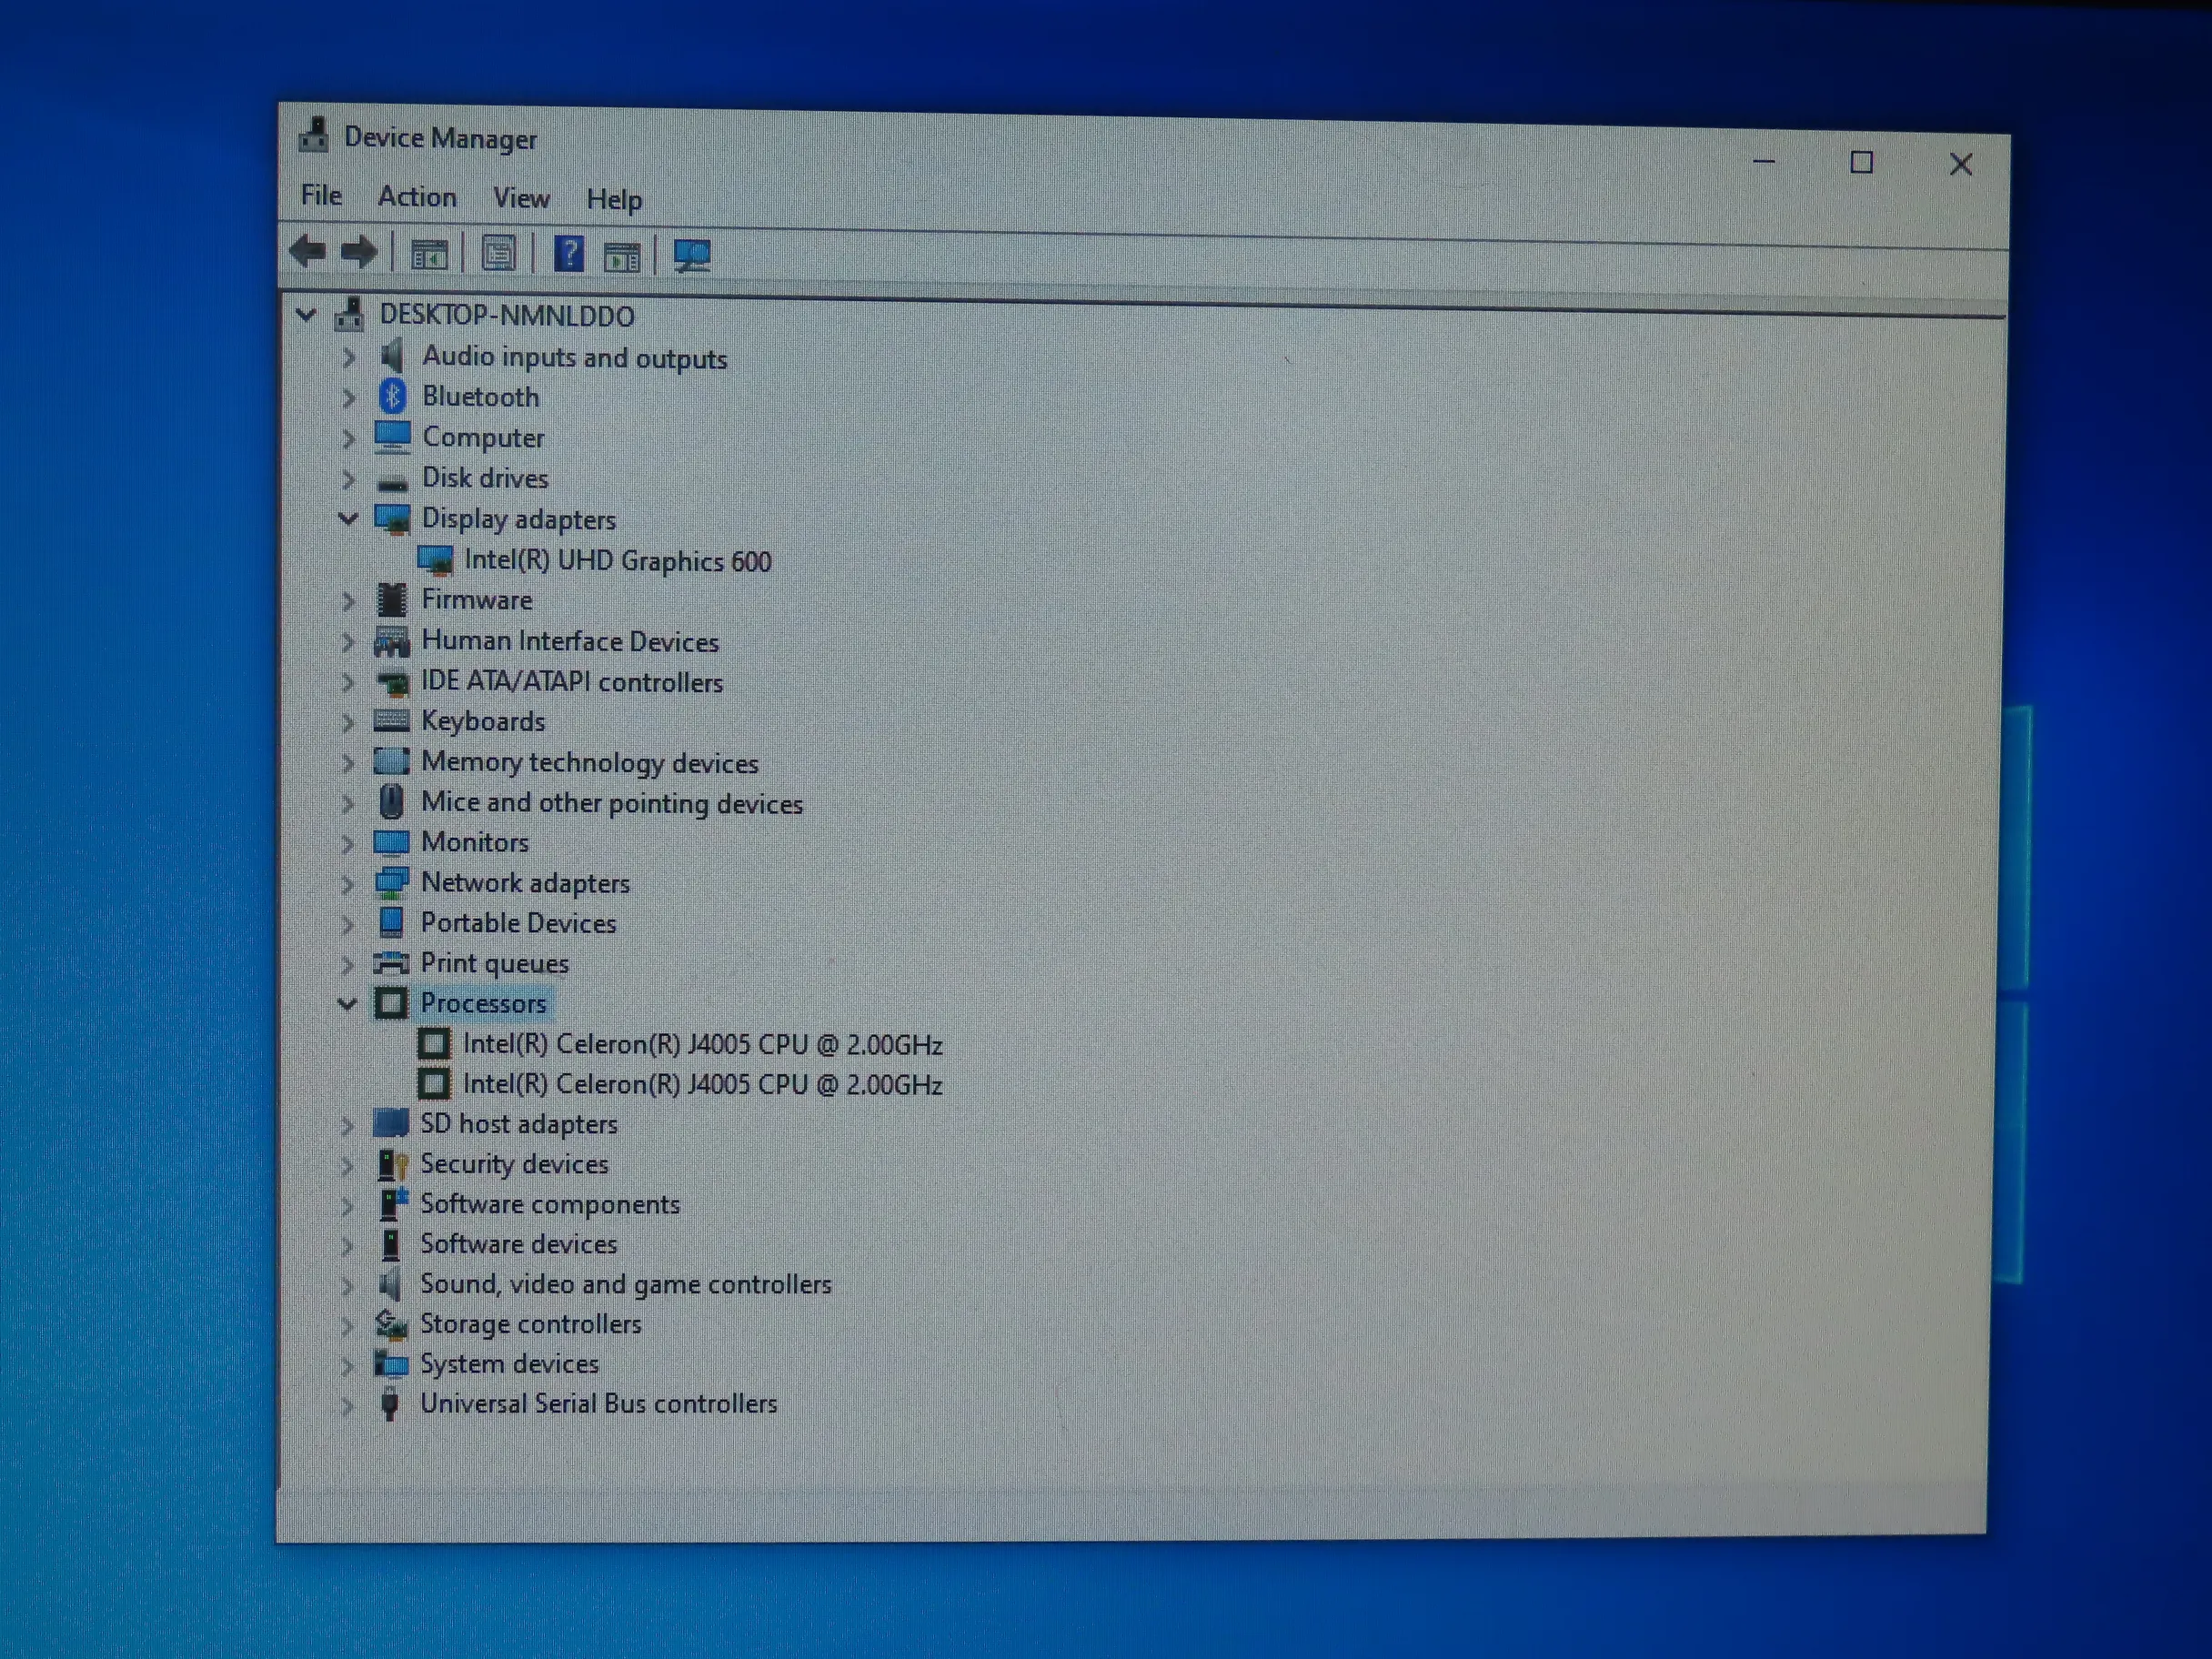Click the Forward arrow toolbar icon

point(359,251)
